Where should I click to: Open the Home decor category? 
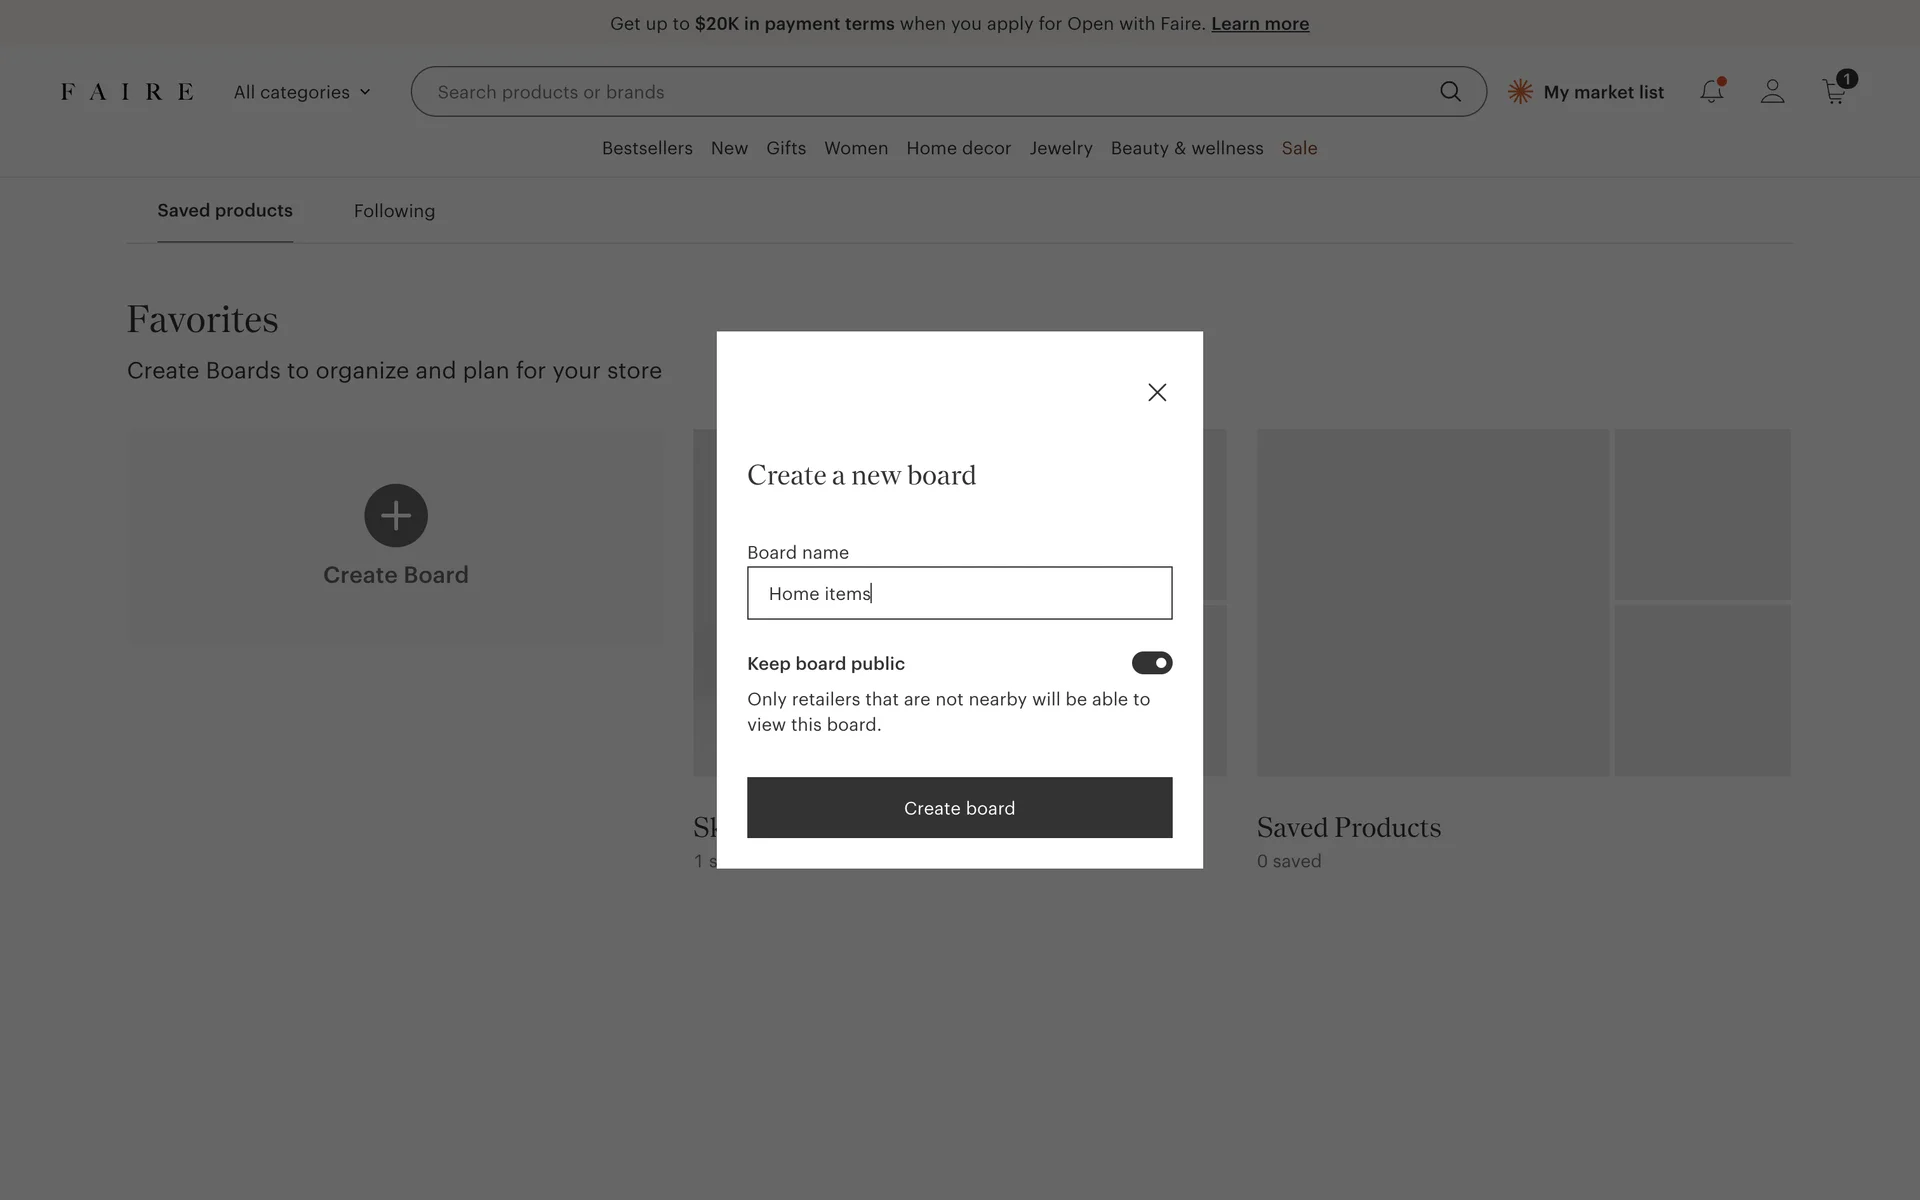(958, 148)
